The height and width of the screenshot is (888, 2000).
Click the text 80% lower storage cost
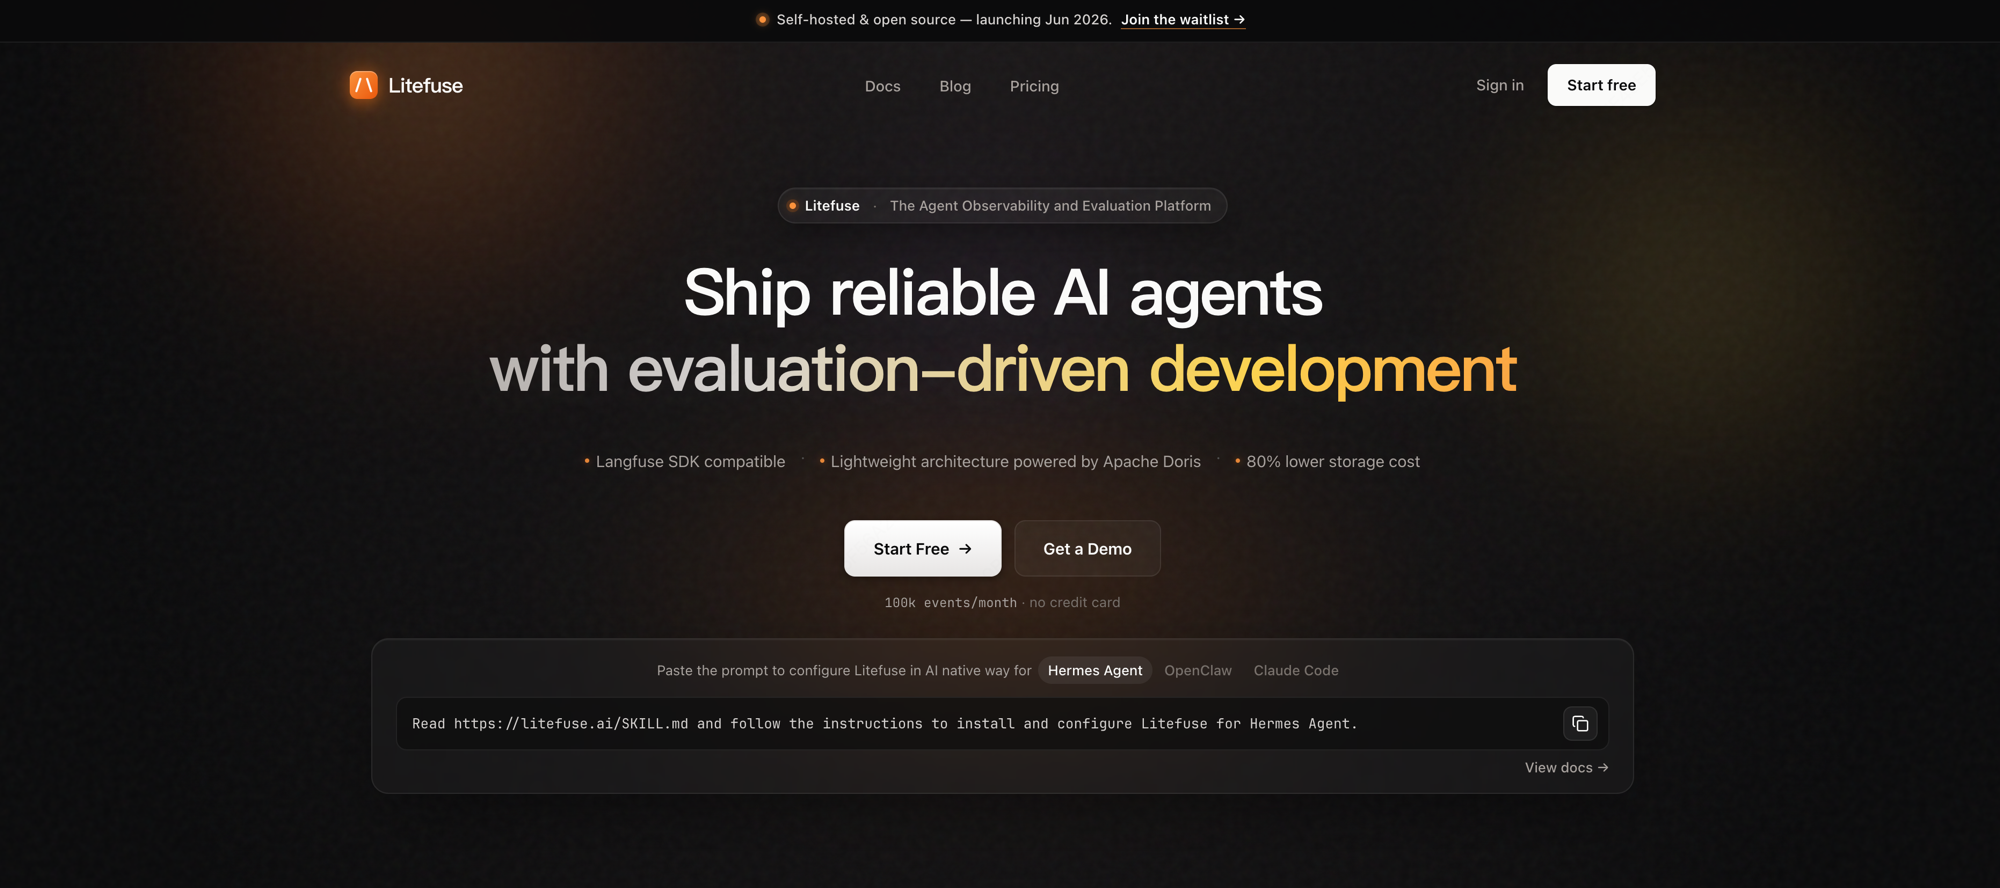click(x=1333, y=462)
